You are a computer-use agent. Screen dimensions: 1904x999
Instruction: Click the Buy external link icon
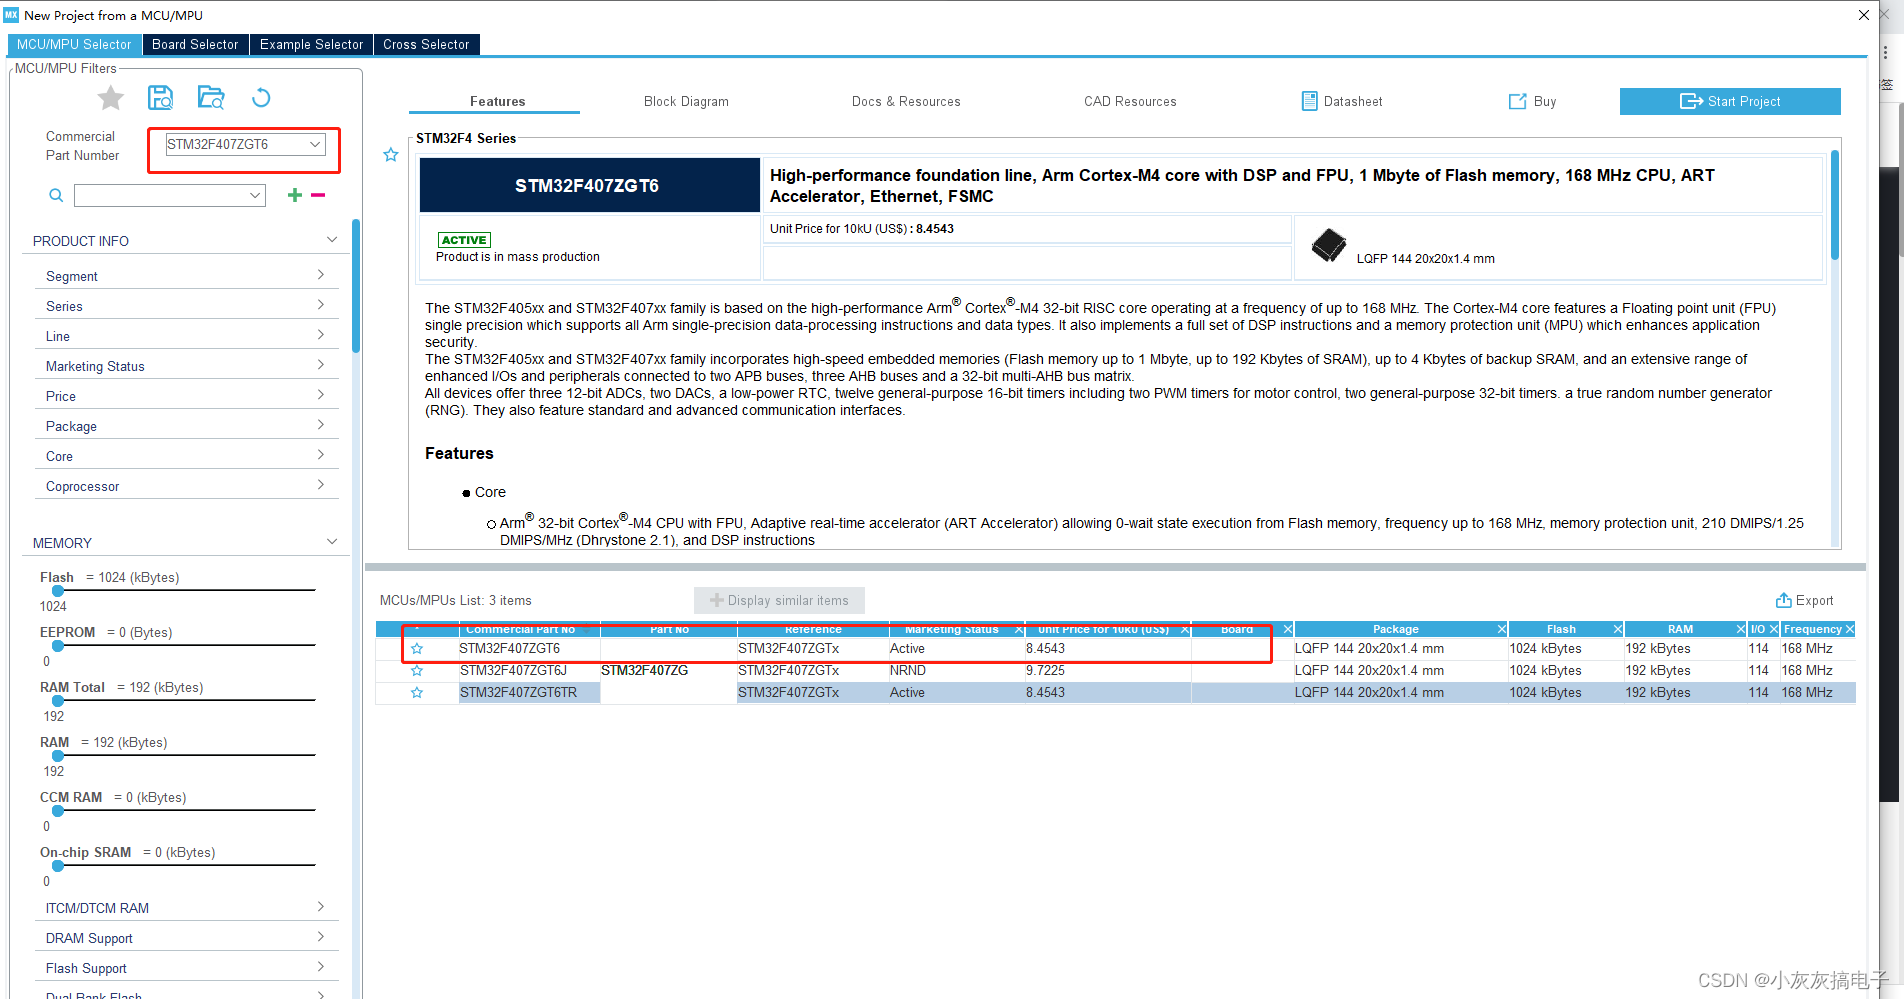tap(1518, 101)
